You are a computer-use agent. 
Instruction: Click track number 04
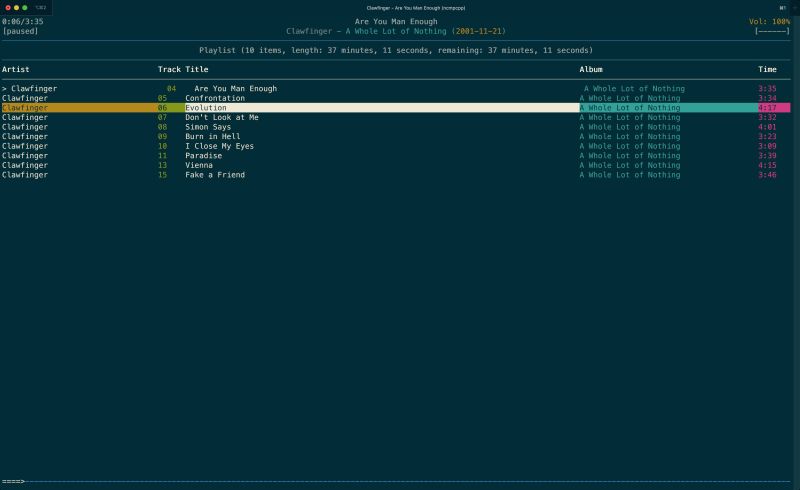point(171,88)
